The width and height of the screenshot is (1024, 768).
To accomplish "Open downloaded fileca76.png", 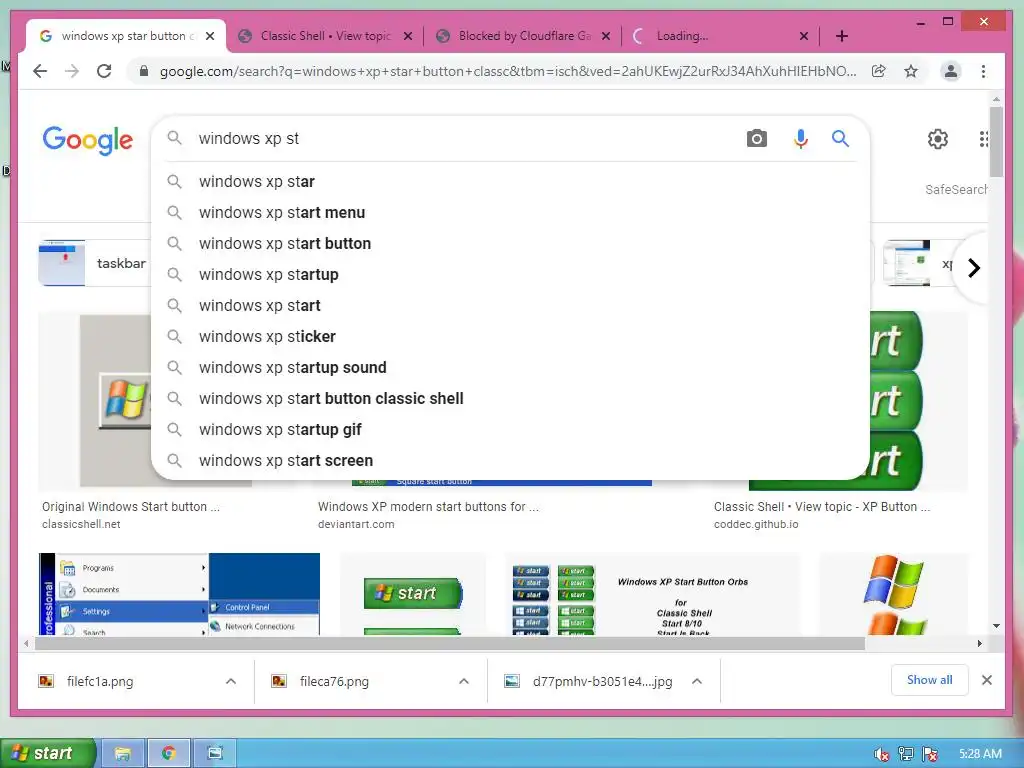I will [x=333, y=681].
